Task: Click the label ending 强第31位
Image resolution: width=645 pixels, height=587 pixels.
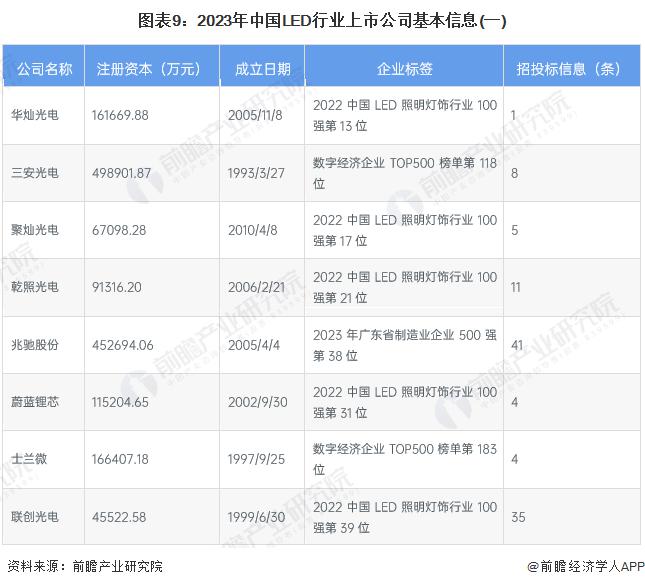Action: pyautogui.click(x=405, y=402)
